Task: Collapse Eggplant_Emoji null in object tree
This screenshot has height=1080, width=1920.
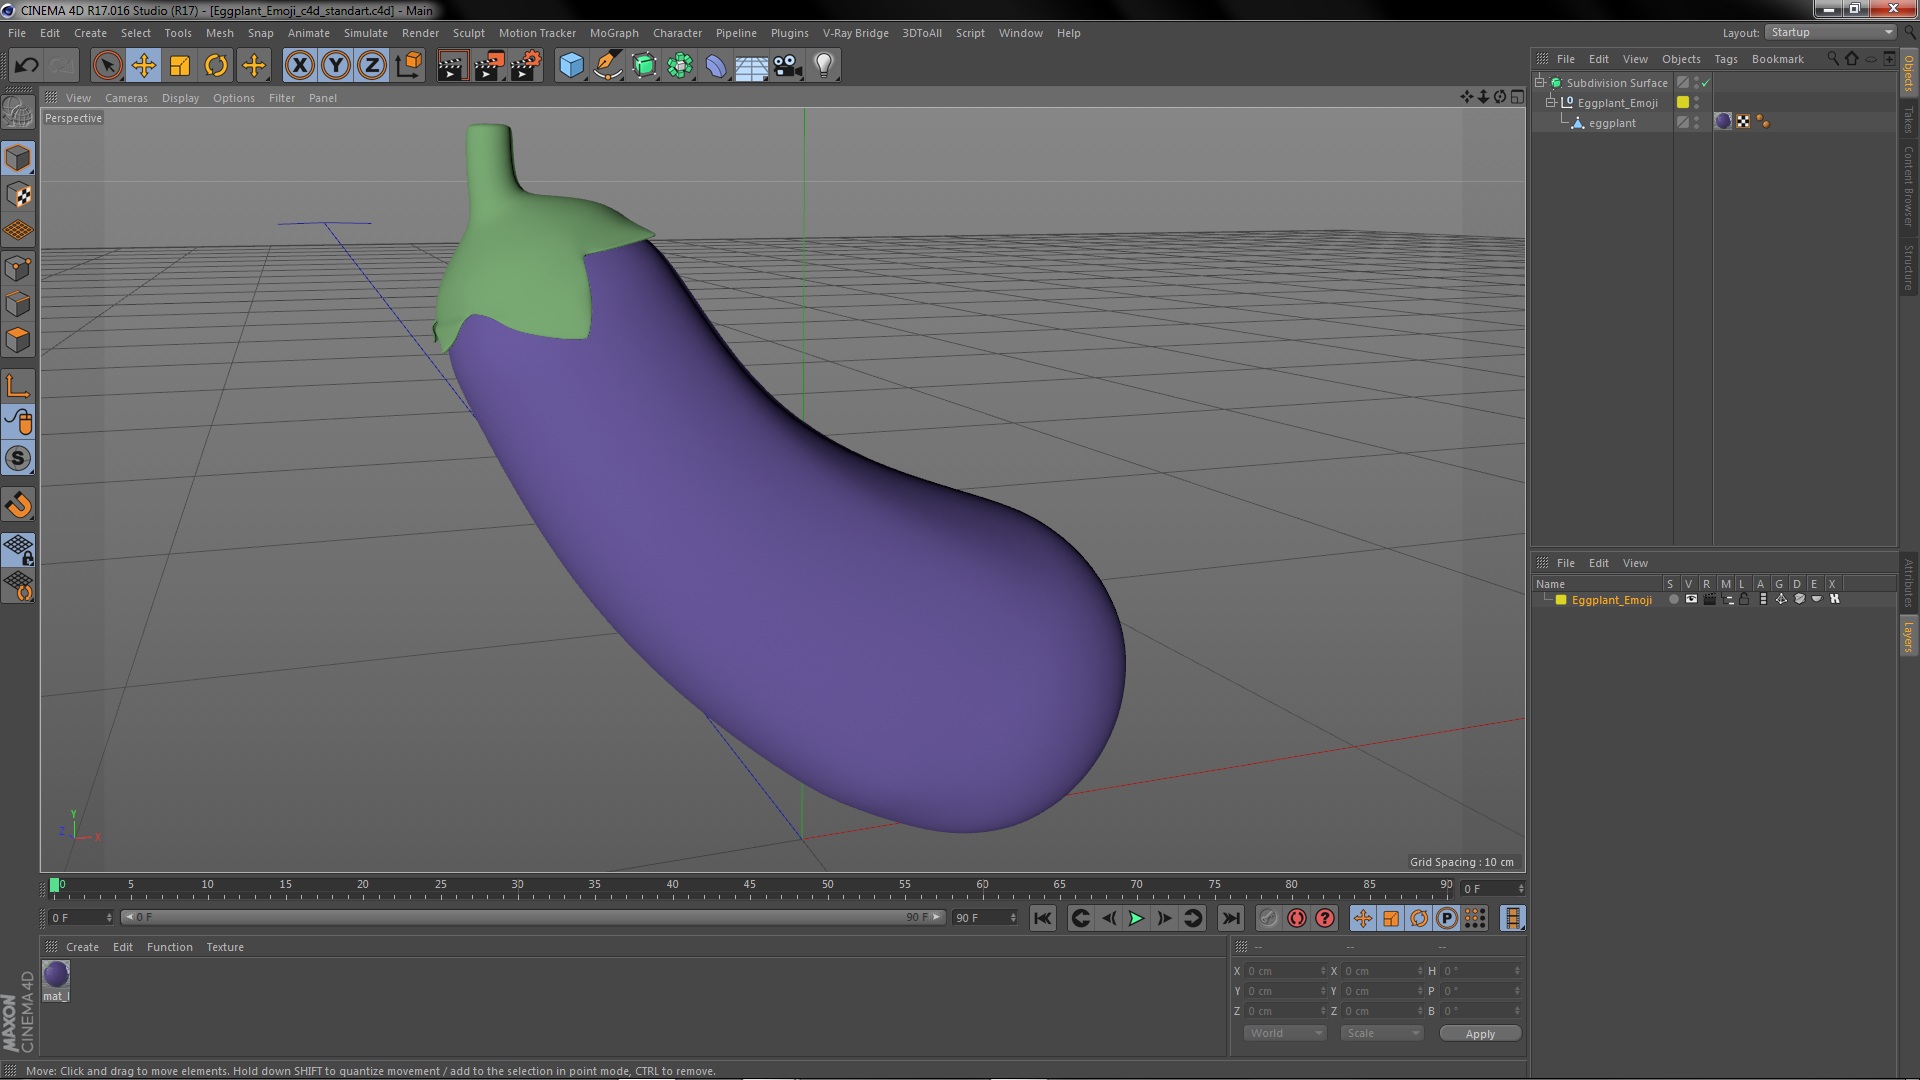Action: (1551, 102)
